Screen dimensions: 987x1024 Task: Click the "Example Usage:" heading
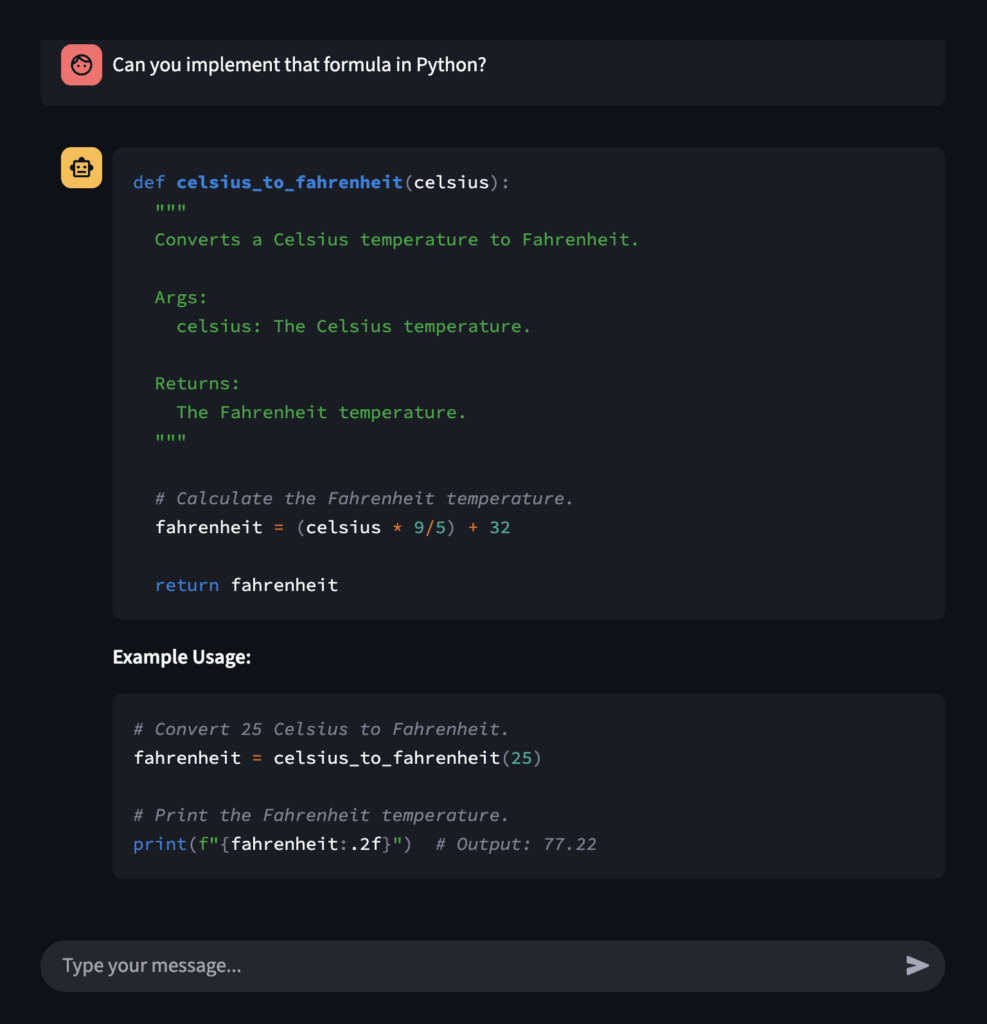point(181,657)
